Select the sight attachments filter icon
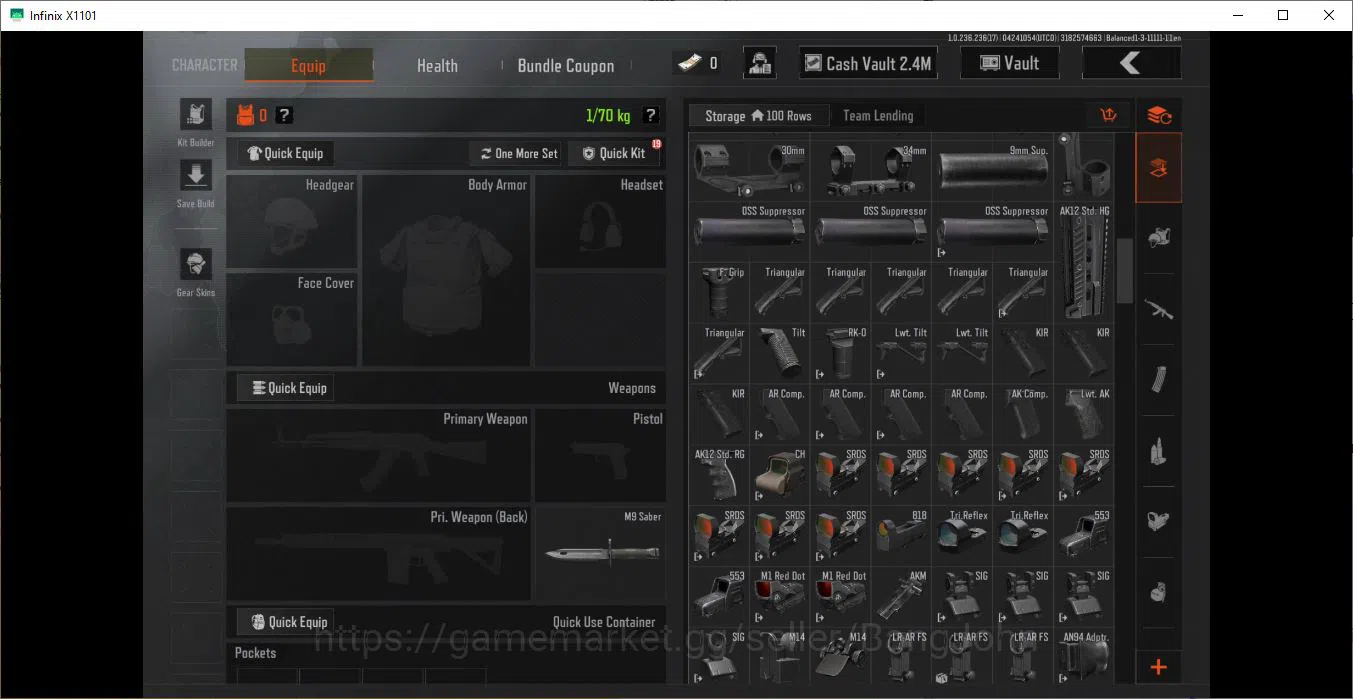This screenshot has height=699, width=1353. 1159,521
